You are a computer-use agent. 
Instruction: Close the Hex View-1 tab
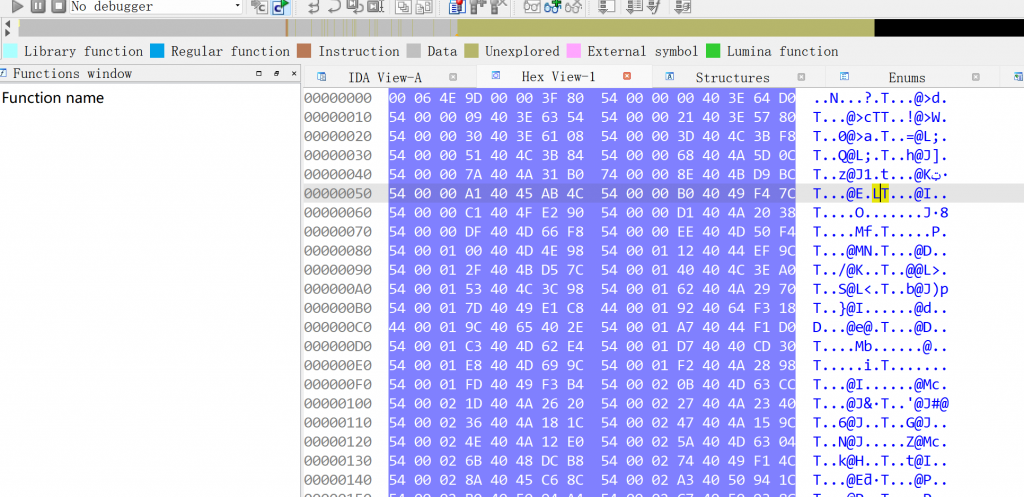pos(627,76)
